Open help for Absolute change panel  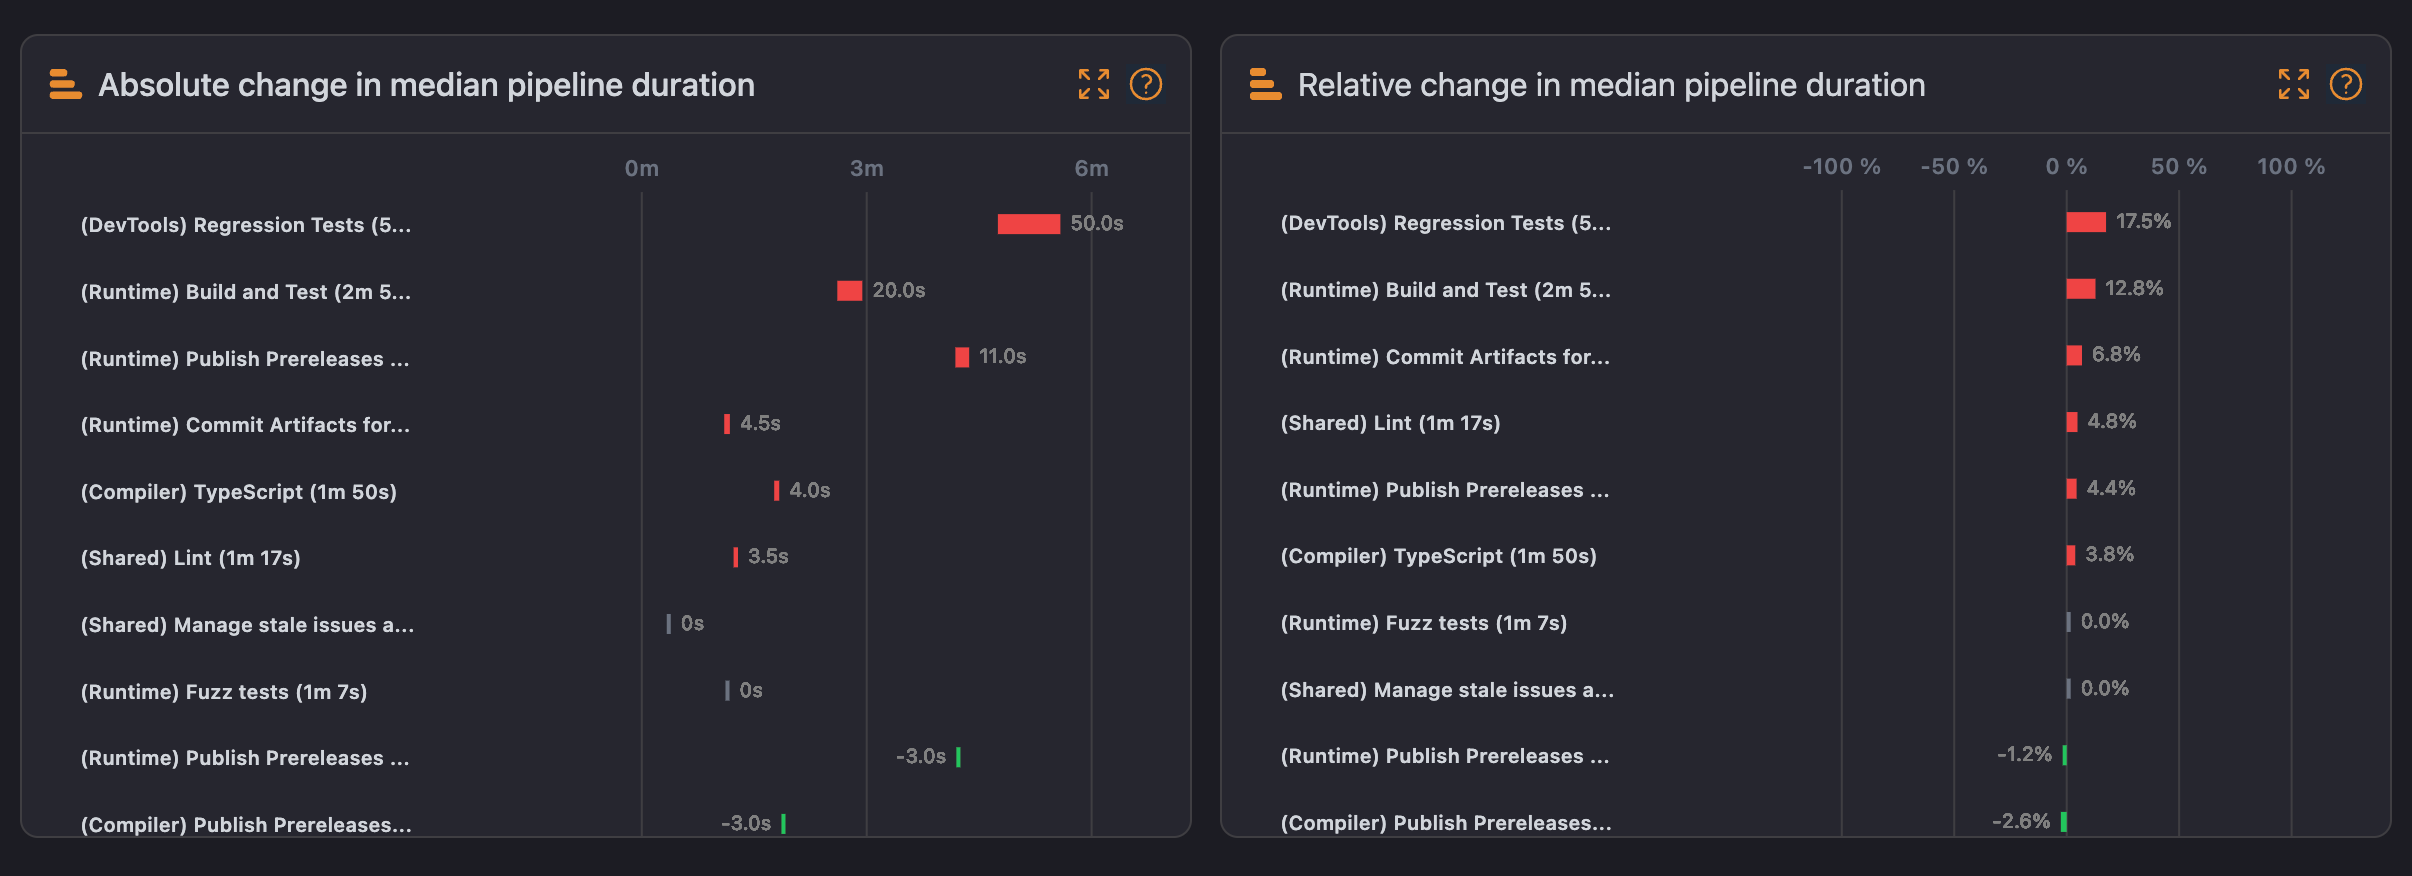coord(1146,84)
